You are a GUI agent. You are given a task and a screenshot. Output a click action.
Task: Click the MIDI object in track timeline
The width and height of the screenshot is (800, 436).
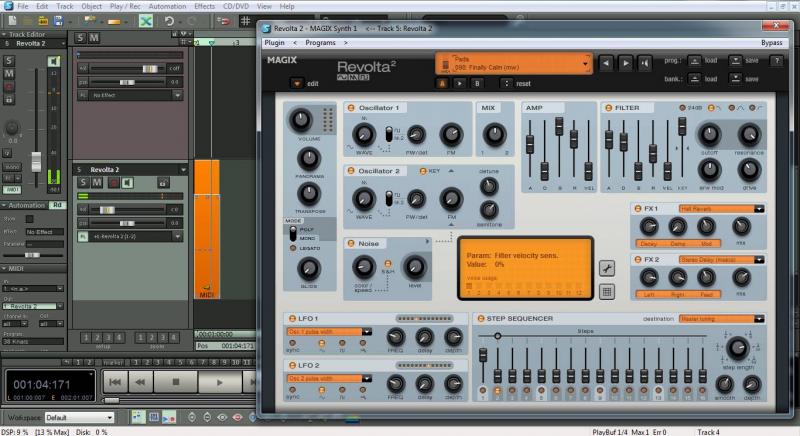(x=207, y=229)
